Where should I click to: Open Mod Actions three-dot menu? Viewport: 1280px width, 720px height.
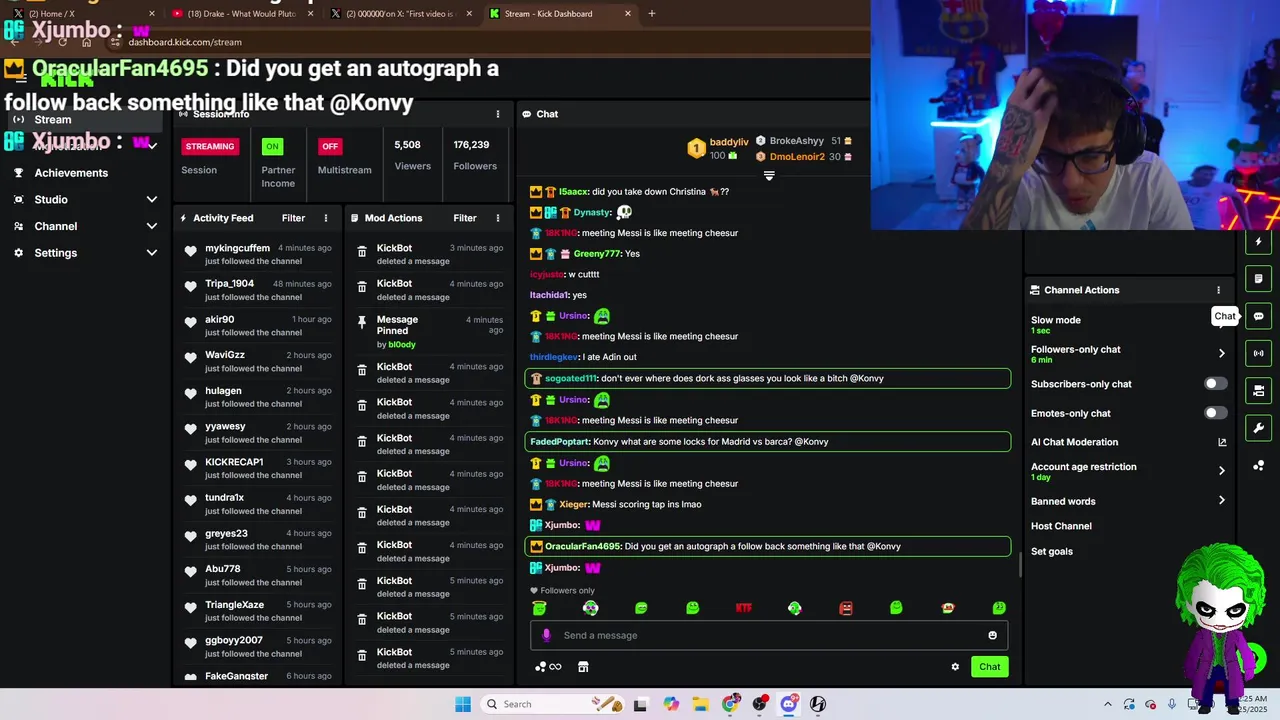[498, 218]
